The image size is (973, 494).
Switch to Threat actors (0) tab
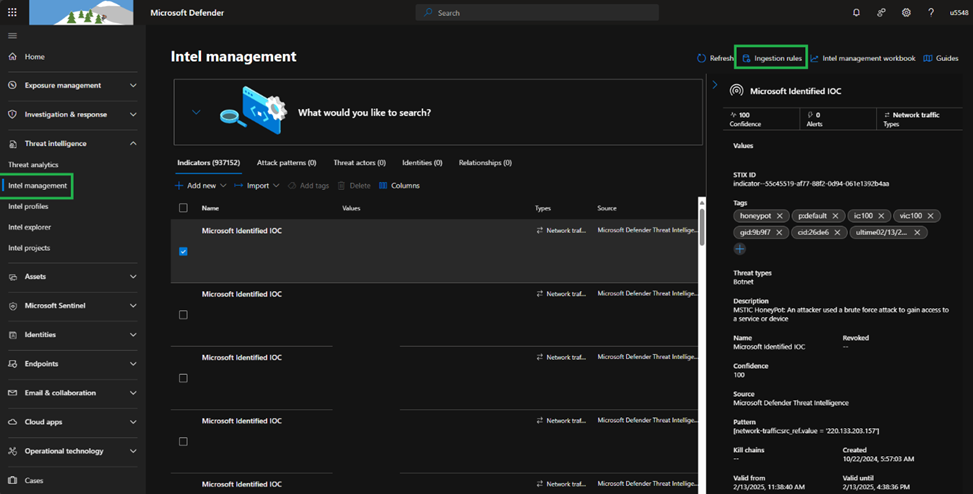(359, 163)
